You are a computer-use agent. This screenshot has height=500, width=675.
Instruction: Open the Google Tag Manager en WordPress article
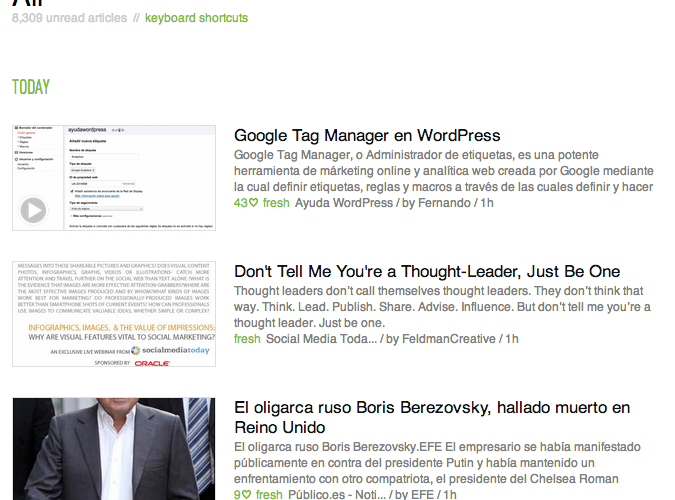[x=367, y=135]
